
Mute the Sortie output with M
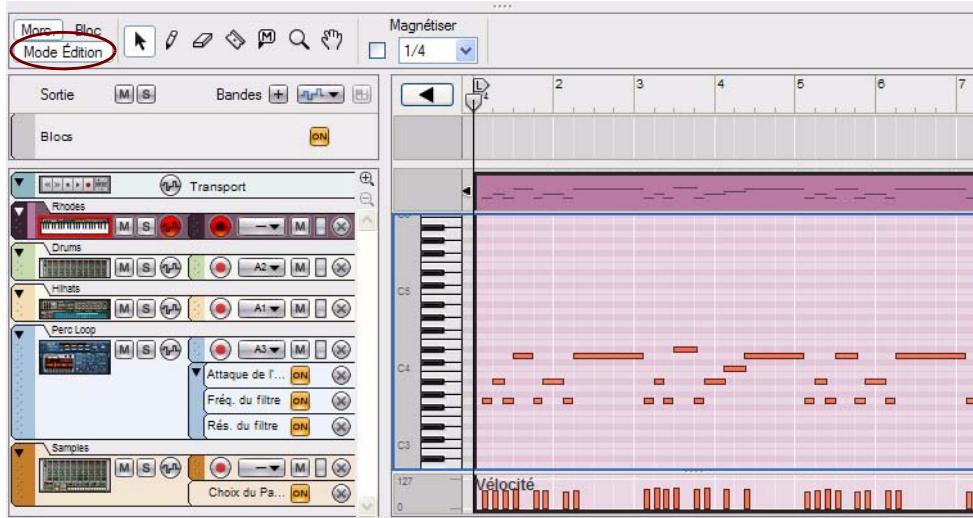(124, 94)
